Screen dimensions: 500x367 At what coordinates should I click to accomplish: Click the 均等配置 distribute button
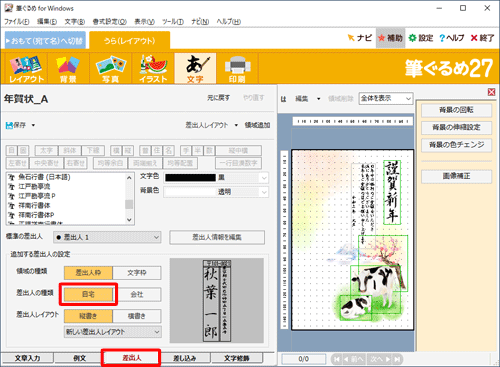coord(180,163)
